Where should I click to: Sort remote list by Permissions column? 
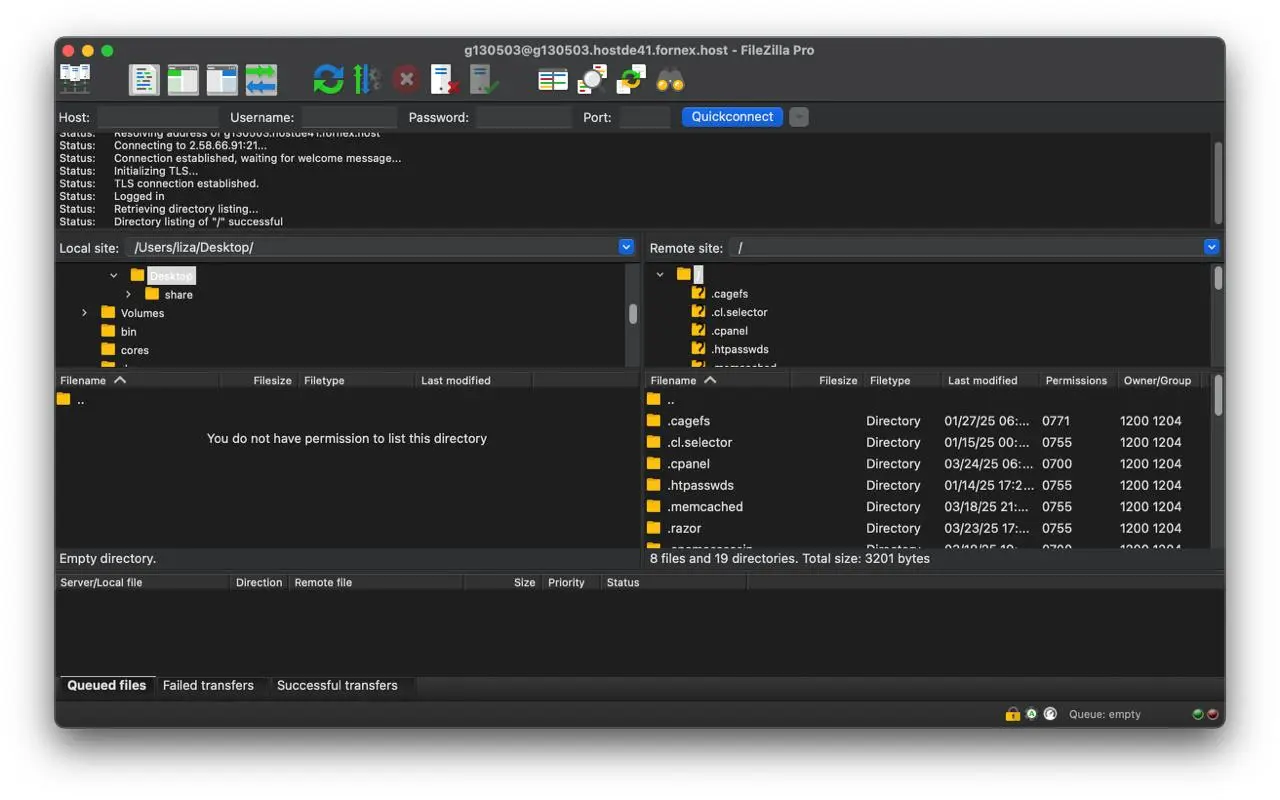(1076, 380)
